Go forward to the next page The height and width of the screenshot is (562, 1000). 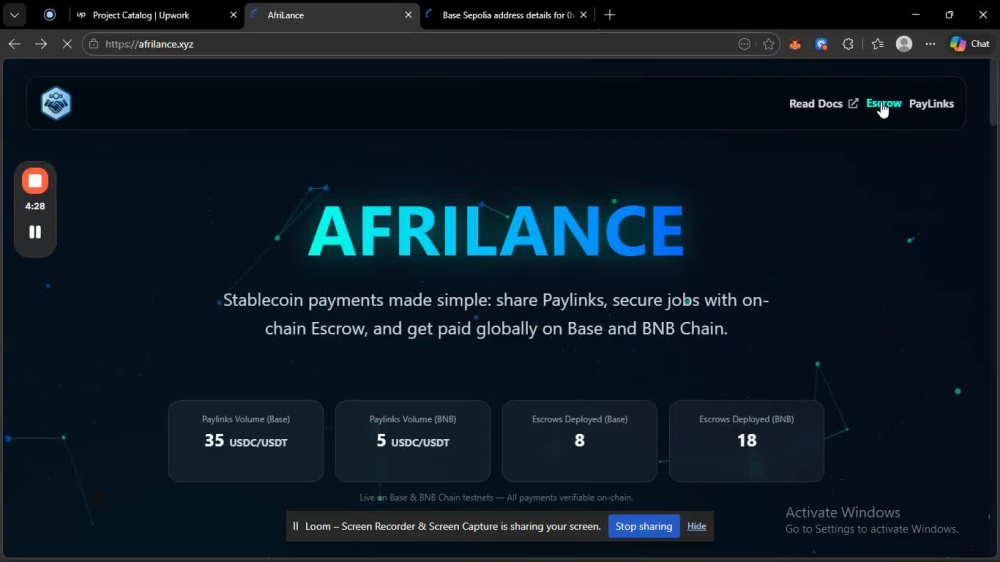pos(41,44)
